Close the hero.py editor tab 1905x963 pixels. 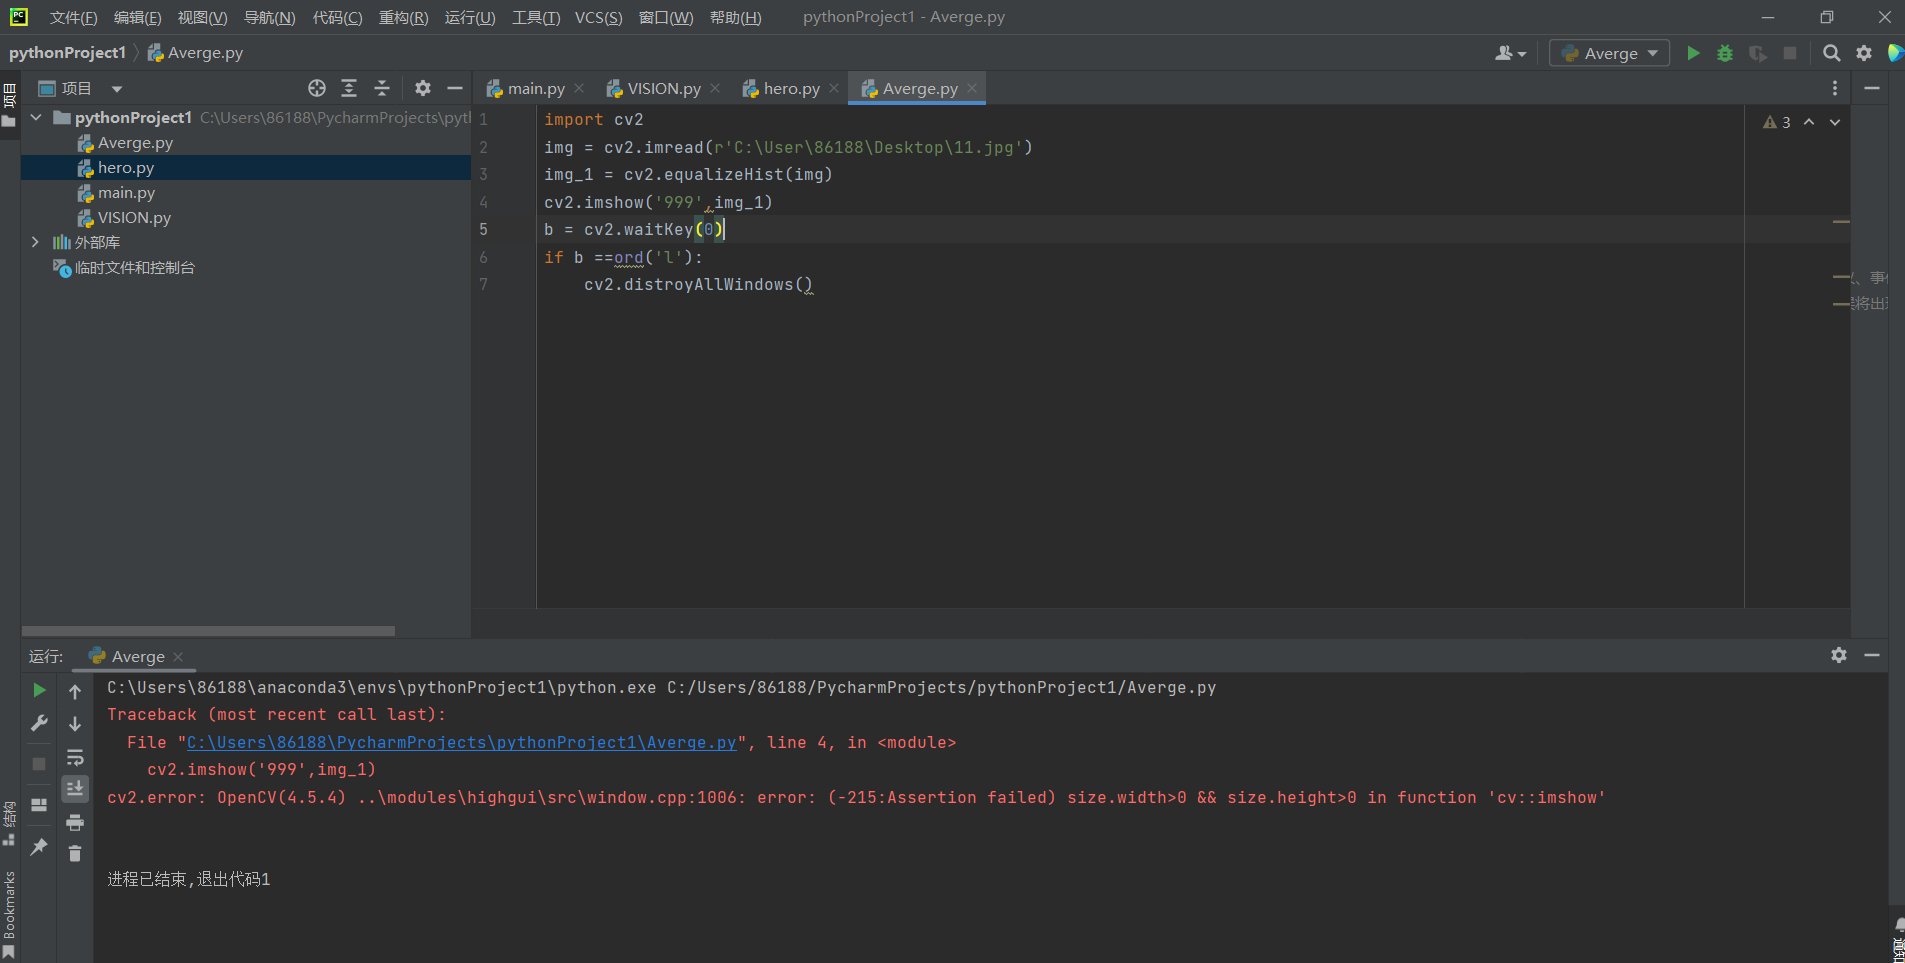tap(834, 88)
